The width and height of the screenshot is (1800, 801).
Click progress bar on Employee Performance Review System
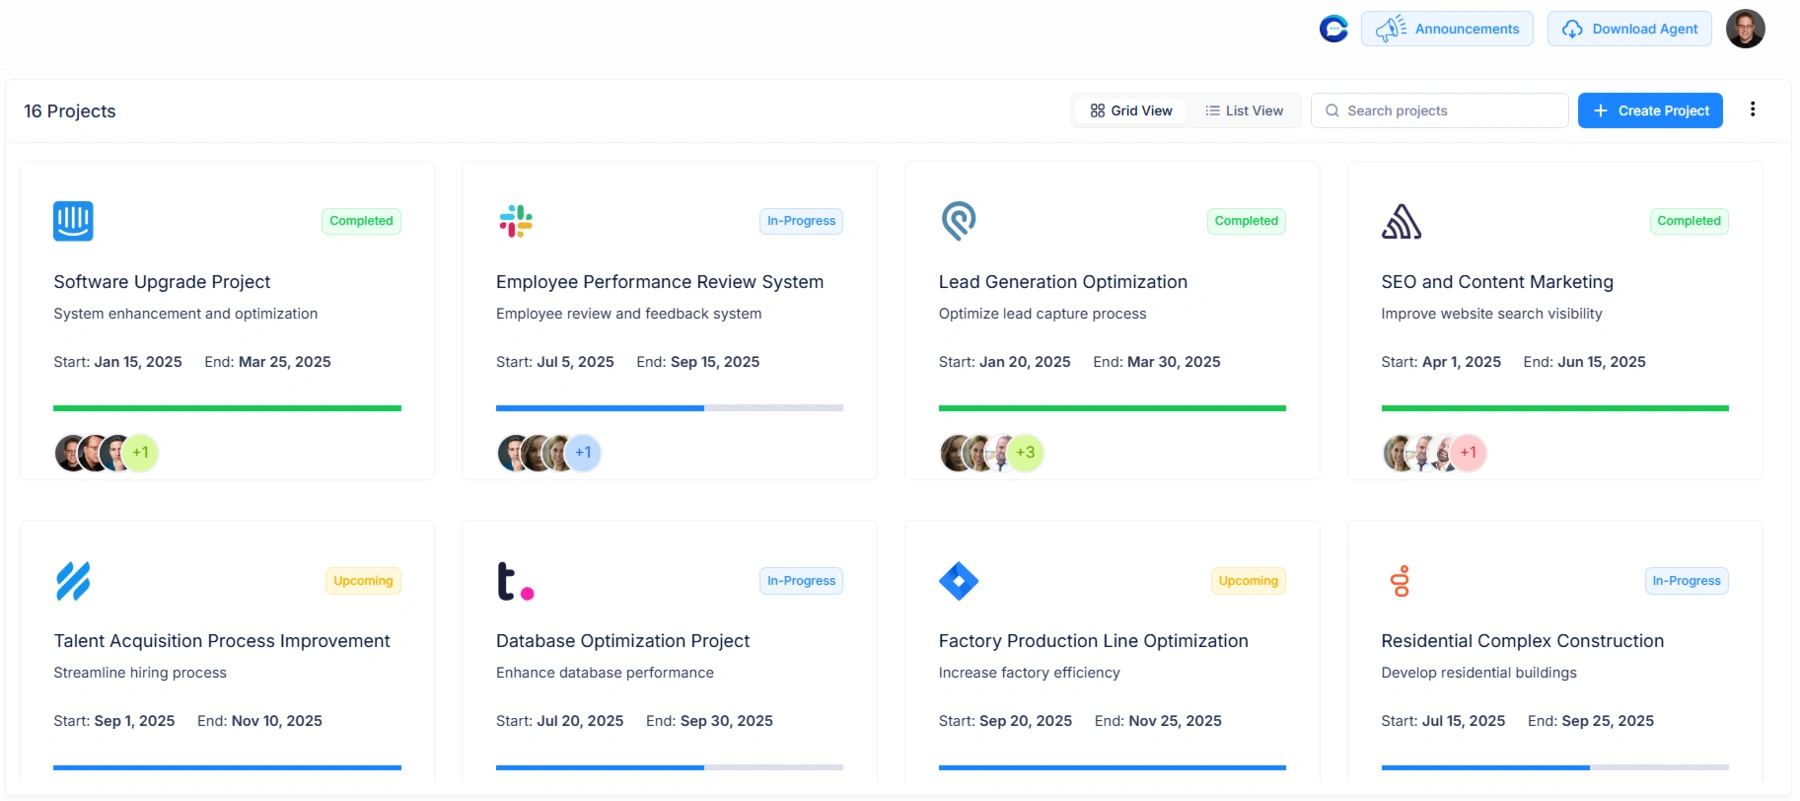[669, 408]
